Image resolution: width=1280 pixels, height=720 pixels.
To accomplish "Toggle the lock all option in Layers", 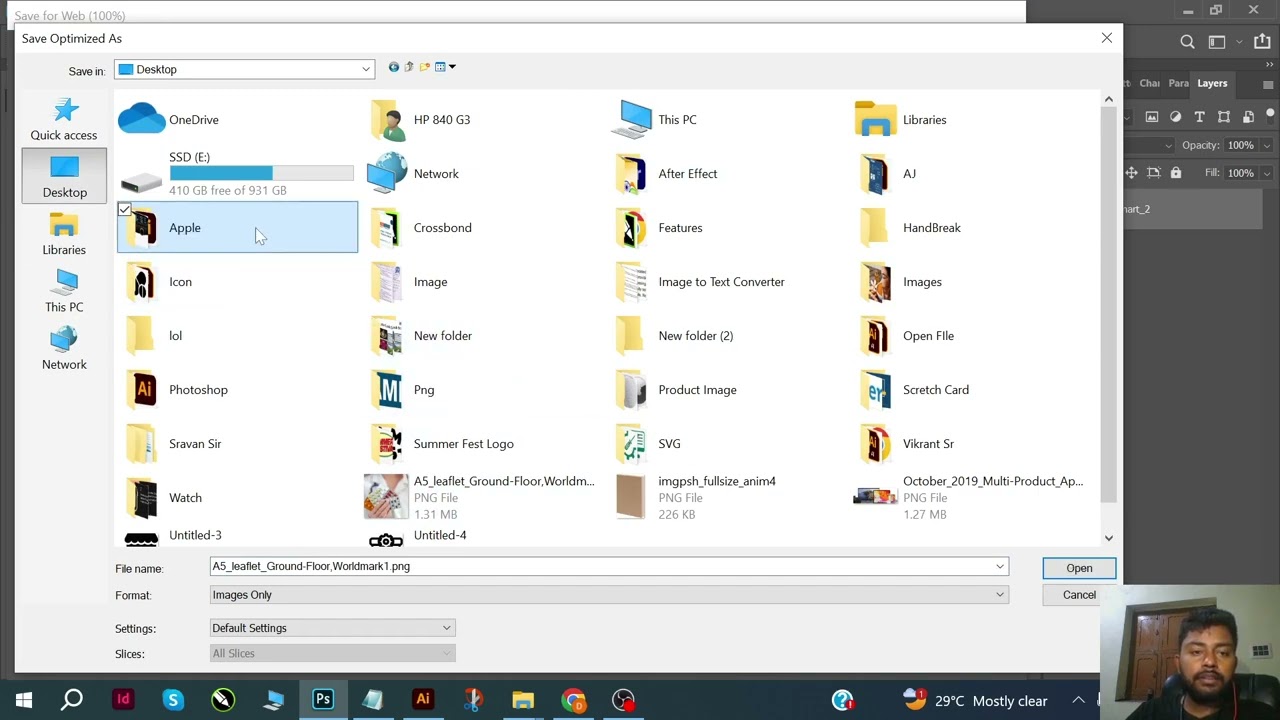I will point(1176,173).
